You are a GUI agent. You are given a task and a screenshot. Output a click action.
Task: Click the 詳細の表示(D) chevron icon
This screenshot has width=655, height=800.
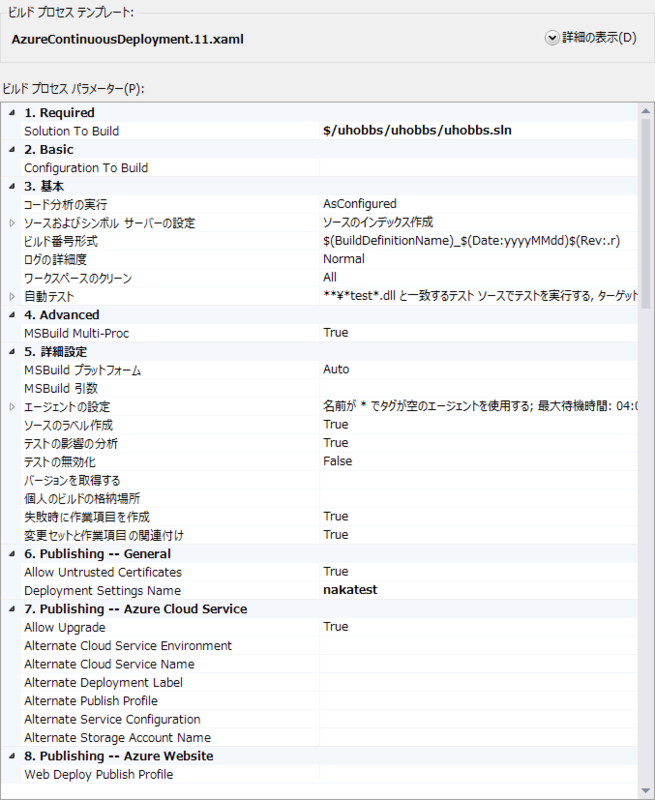click(552, 38)
